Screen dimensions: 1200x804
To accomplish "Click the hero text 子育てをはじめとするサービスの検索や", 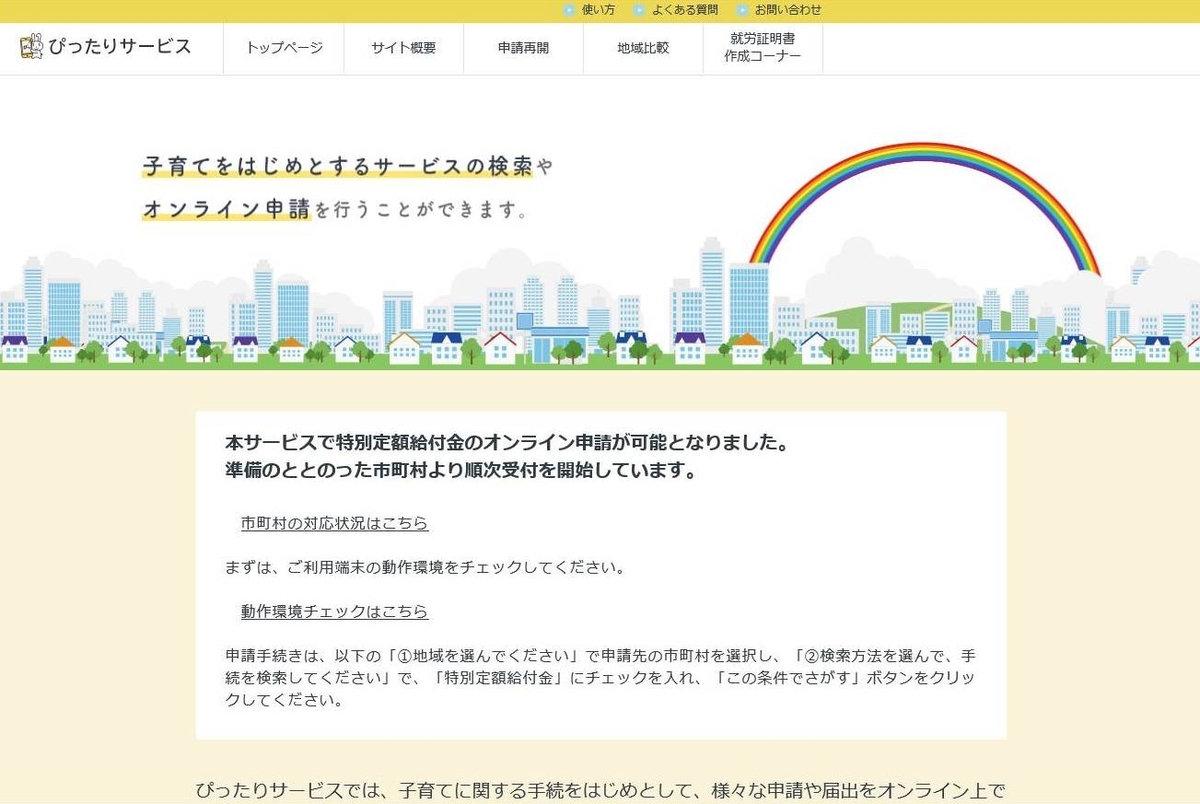I will (348, 167).
